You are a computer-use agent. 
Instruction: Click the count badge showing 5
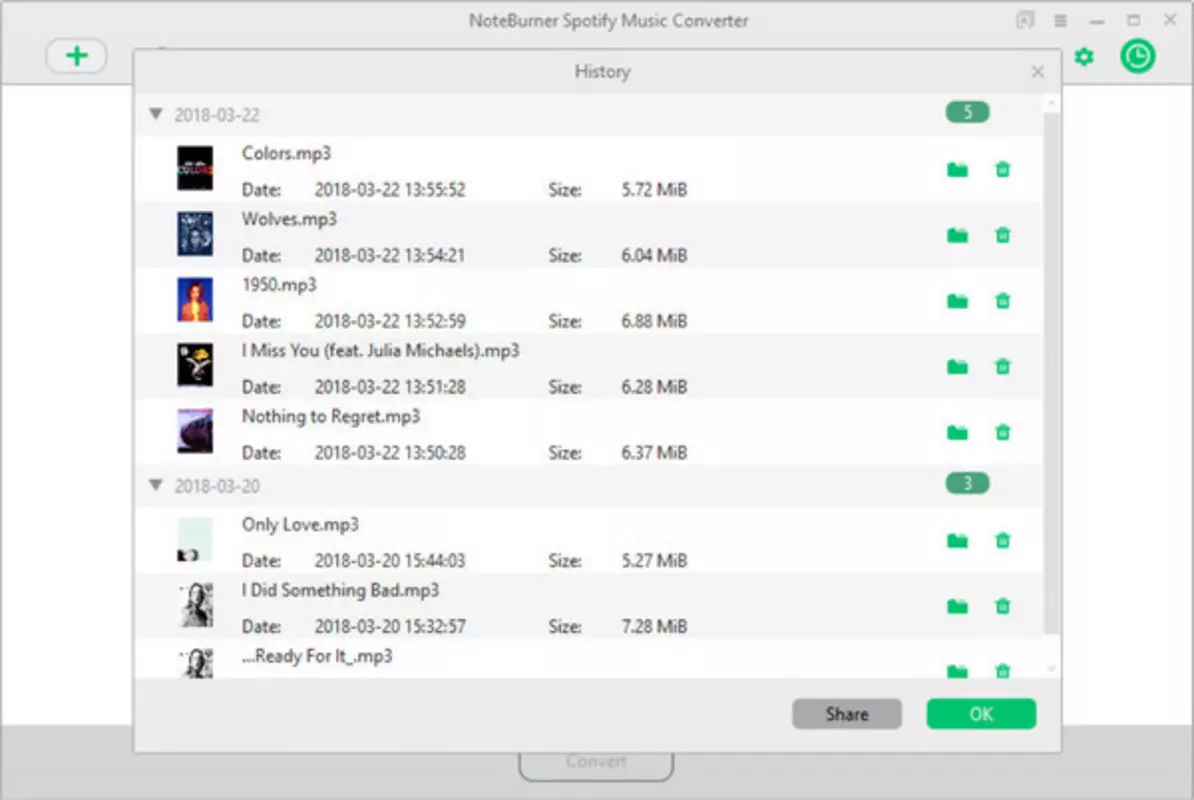pos(967,113)
